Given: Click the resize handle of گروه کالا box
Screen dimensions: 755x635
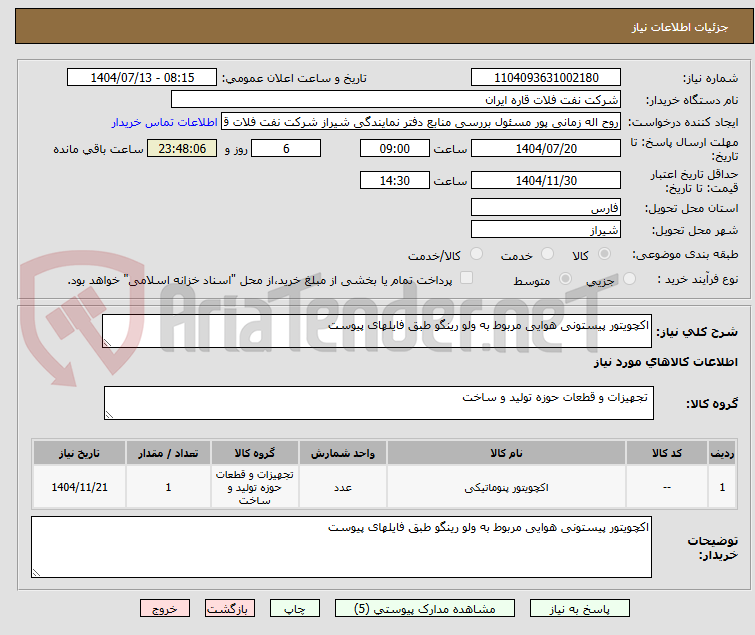Looking at the screenshot, I should click(x=109, y=415).
